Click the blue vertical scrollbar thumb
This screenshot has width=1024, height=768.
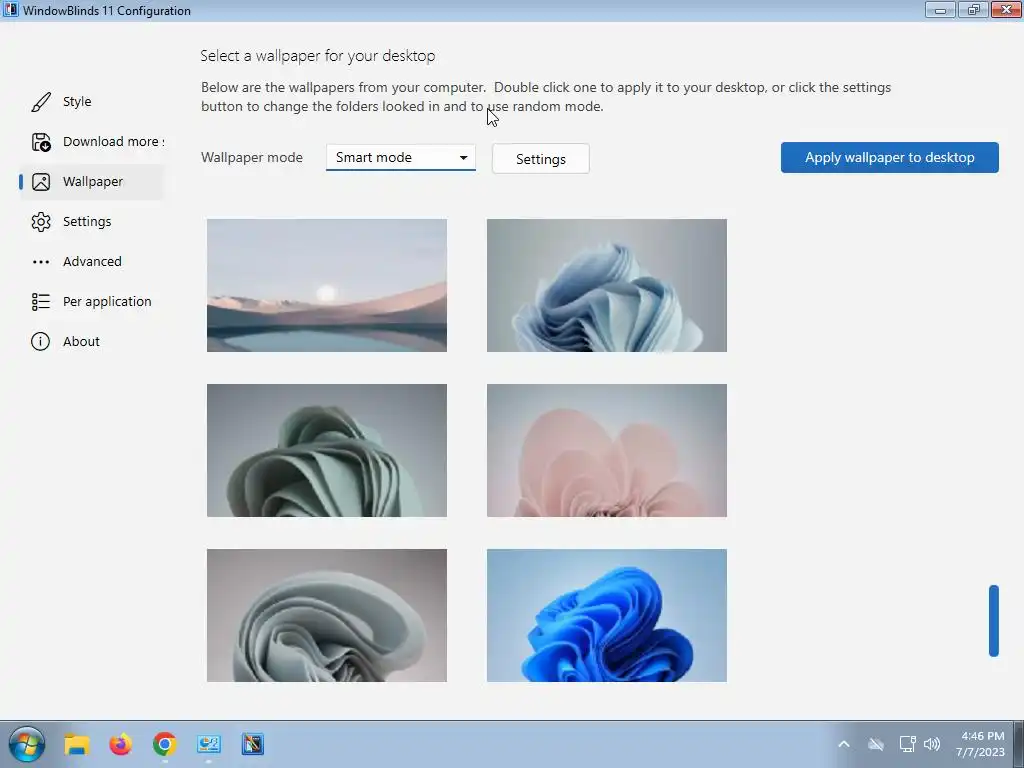click(994, 620)
